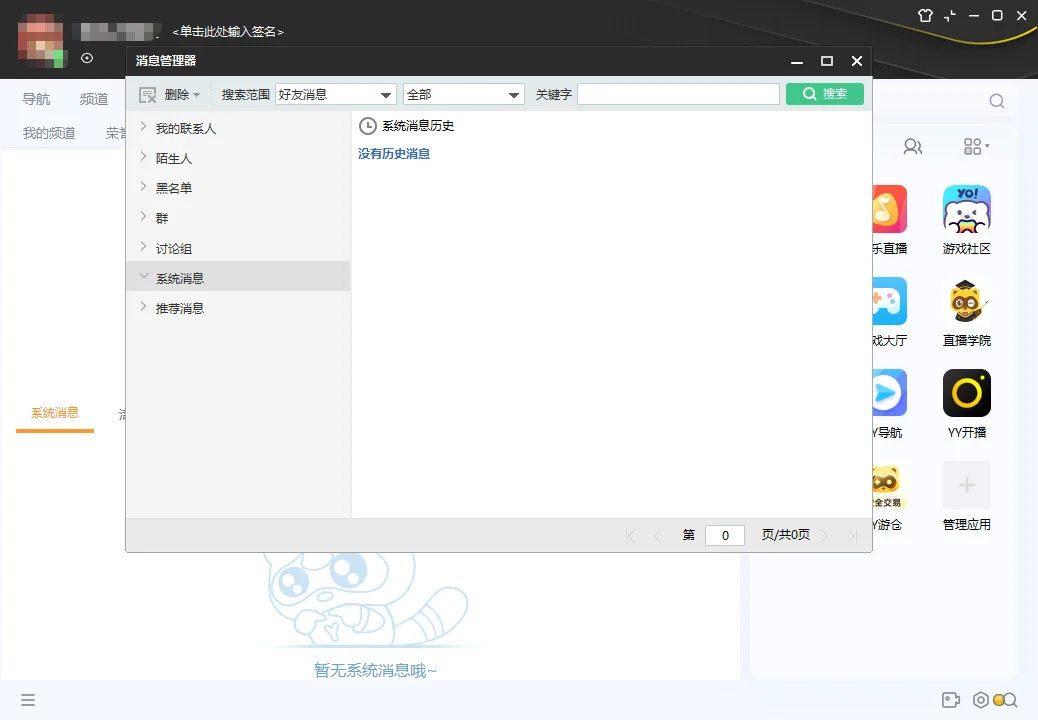Open the 好友消息 search scope dropdown
This screenshot has width=1038, height=720.
pyautogui.click(x=336, y=95)
